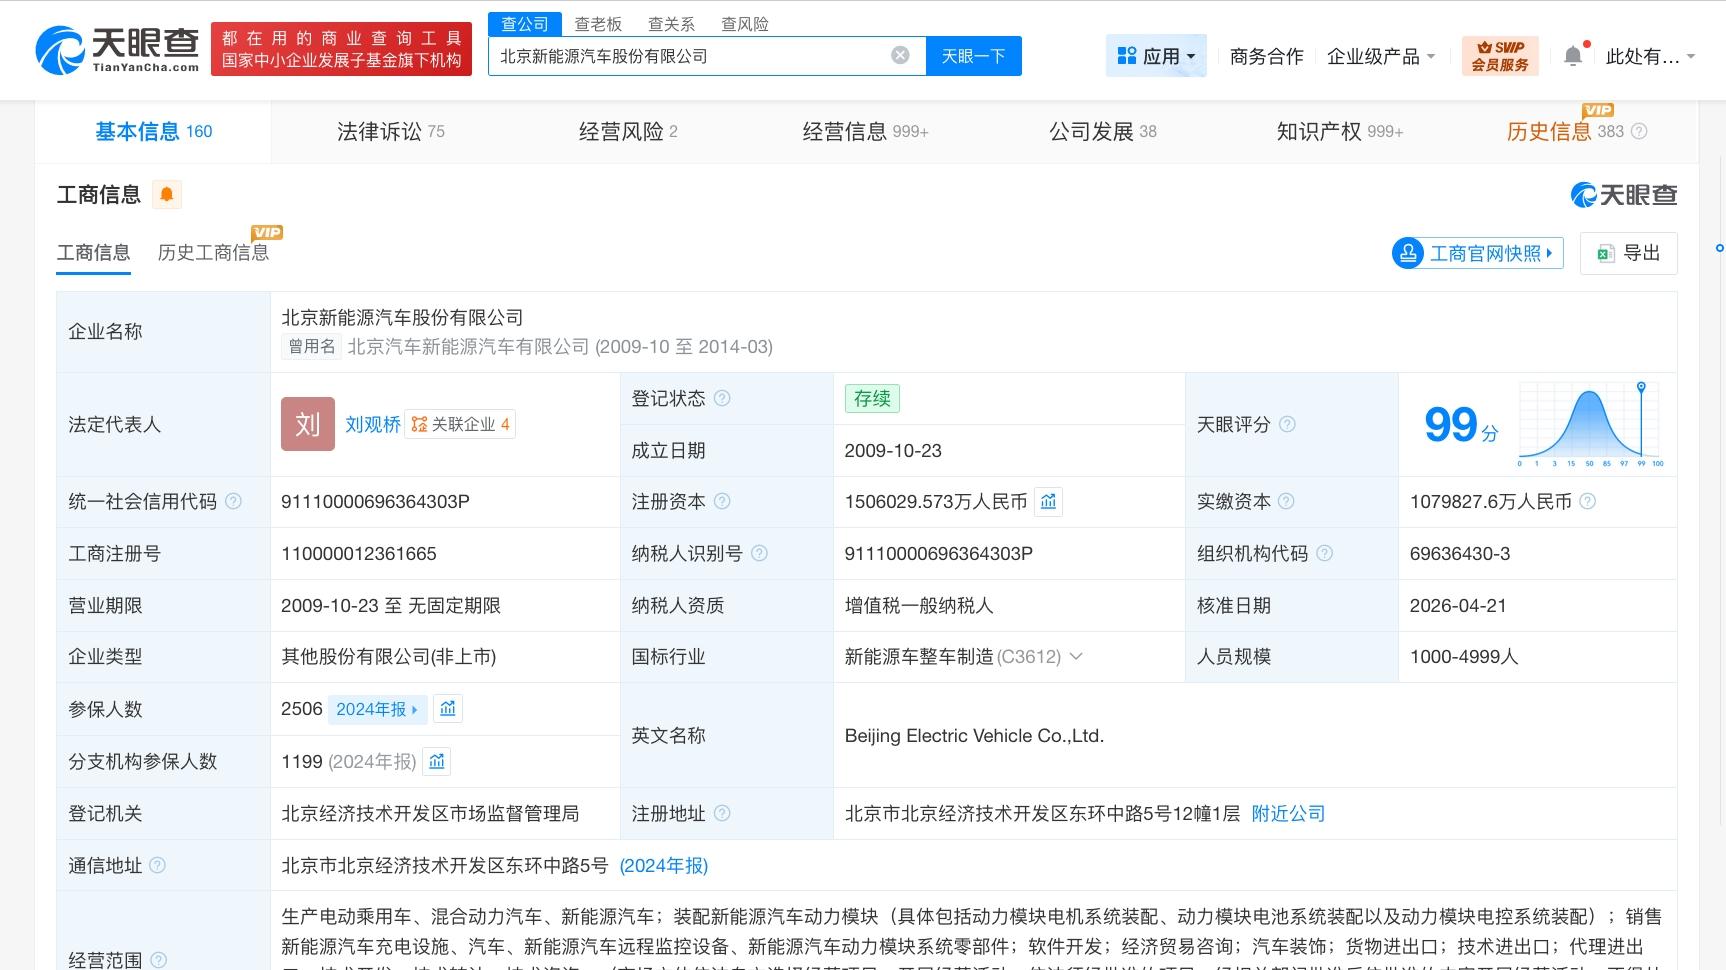Click the TianYanCha logo icon
This screenshot has width=1726, height=970.
[62, 47]
